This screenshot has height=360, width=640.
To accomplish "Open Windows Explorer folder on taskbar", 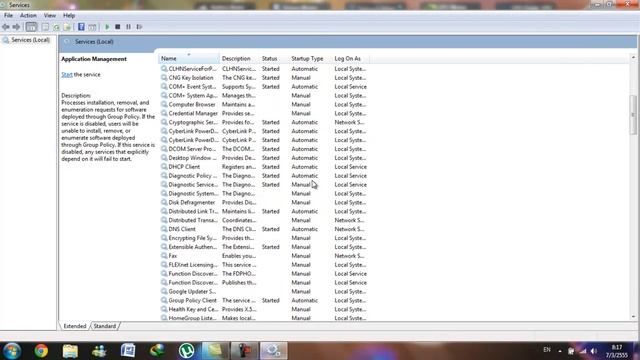I will (x=70, y=351).
